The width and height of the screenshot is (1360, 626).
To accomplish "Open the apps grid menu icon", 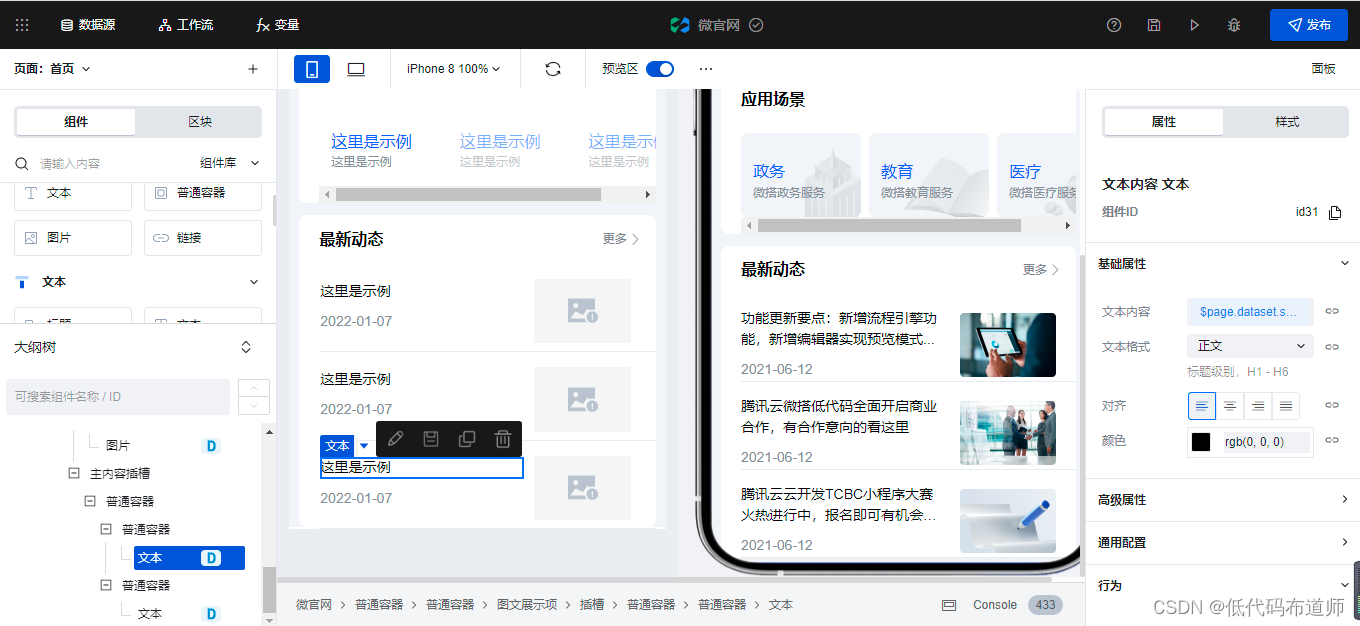I will 22,25.
